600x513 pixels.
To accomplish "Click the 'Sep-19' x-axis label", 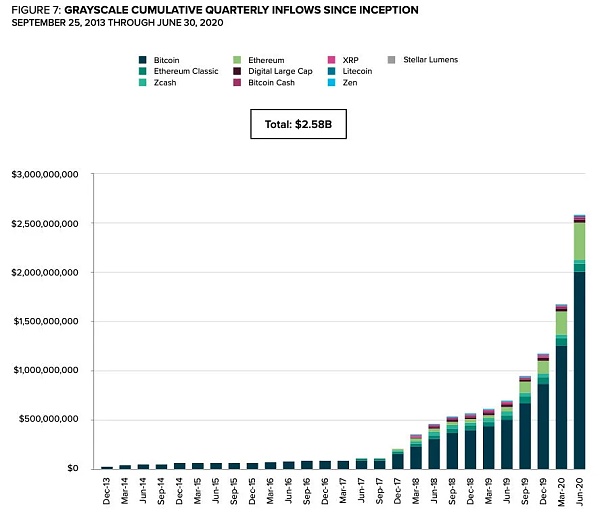I will coord(525,491).
